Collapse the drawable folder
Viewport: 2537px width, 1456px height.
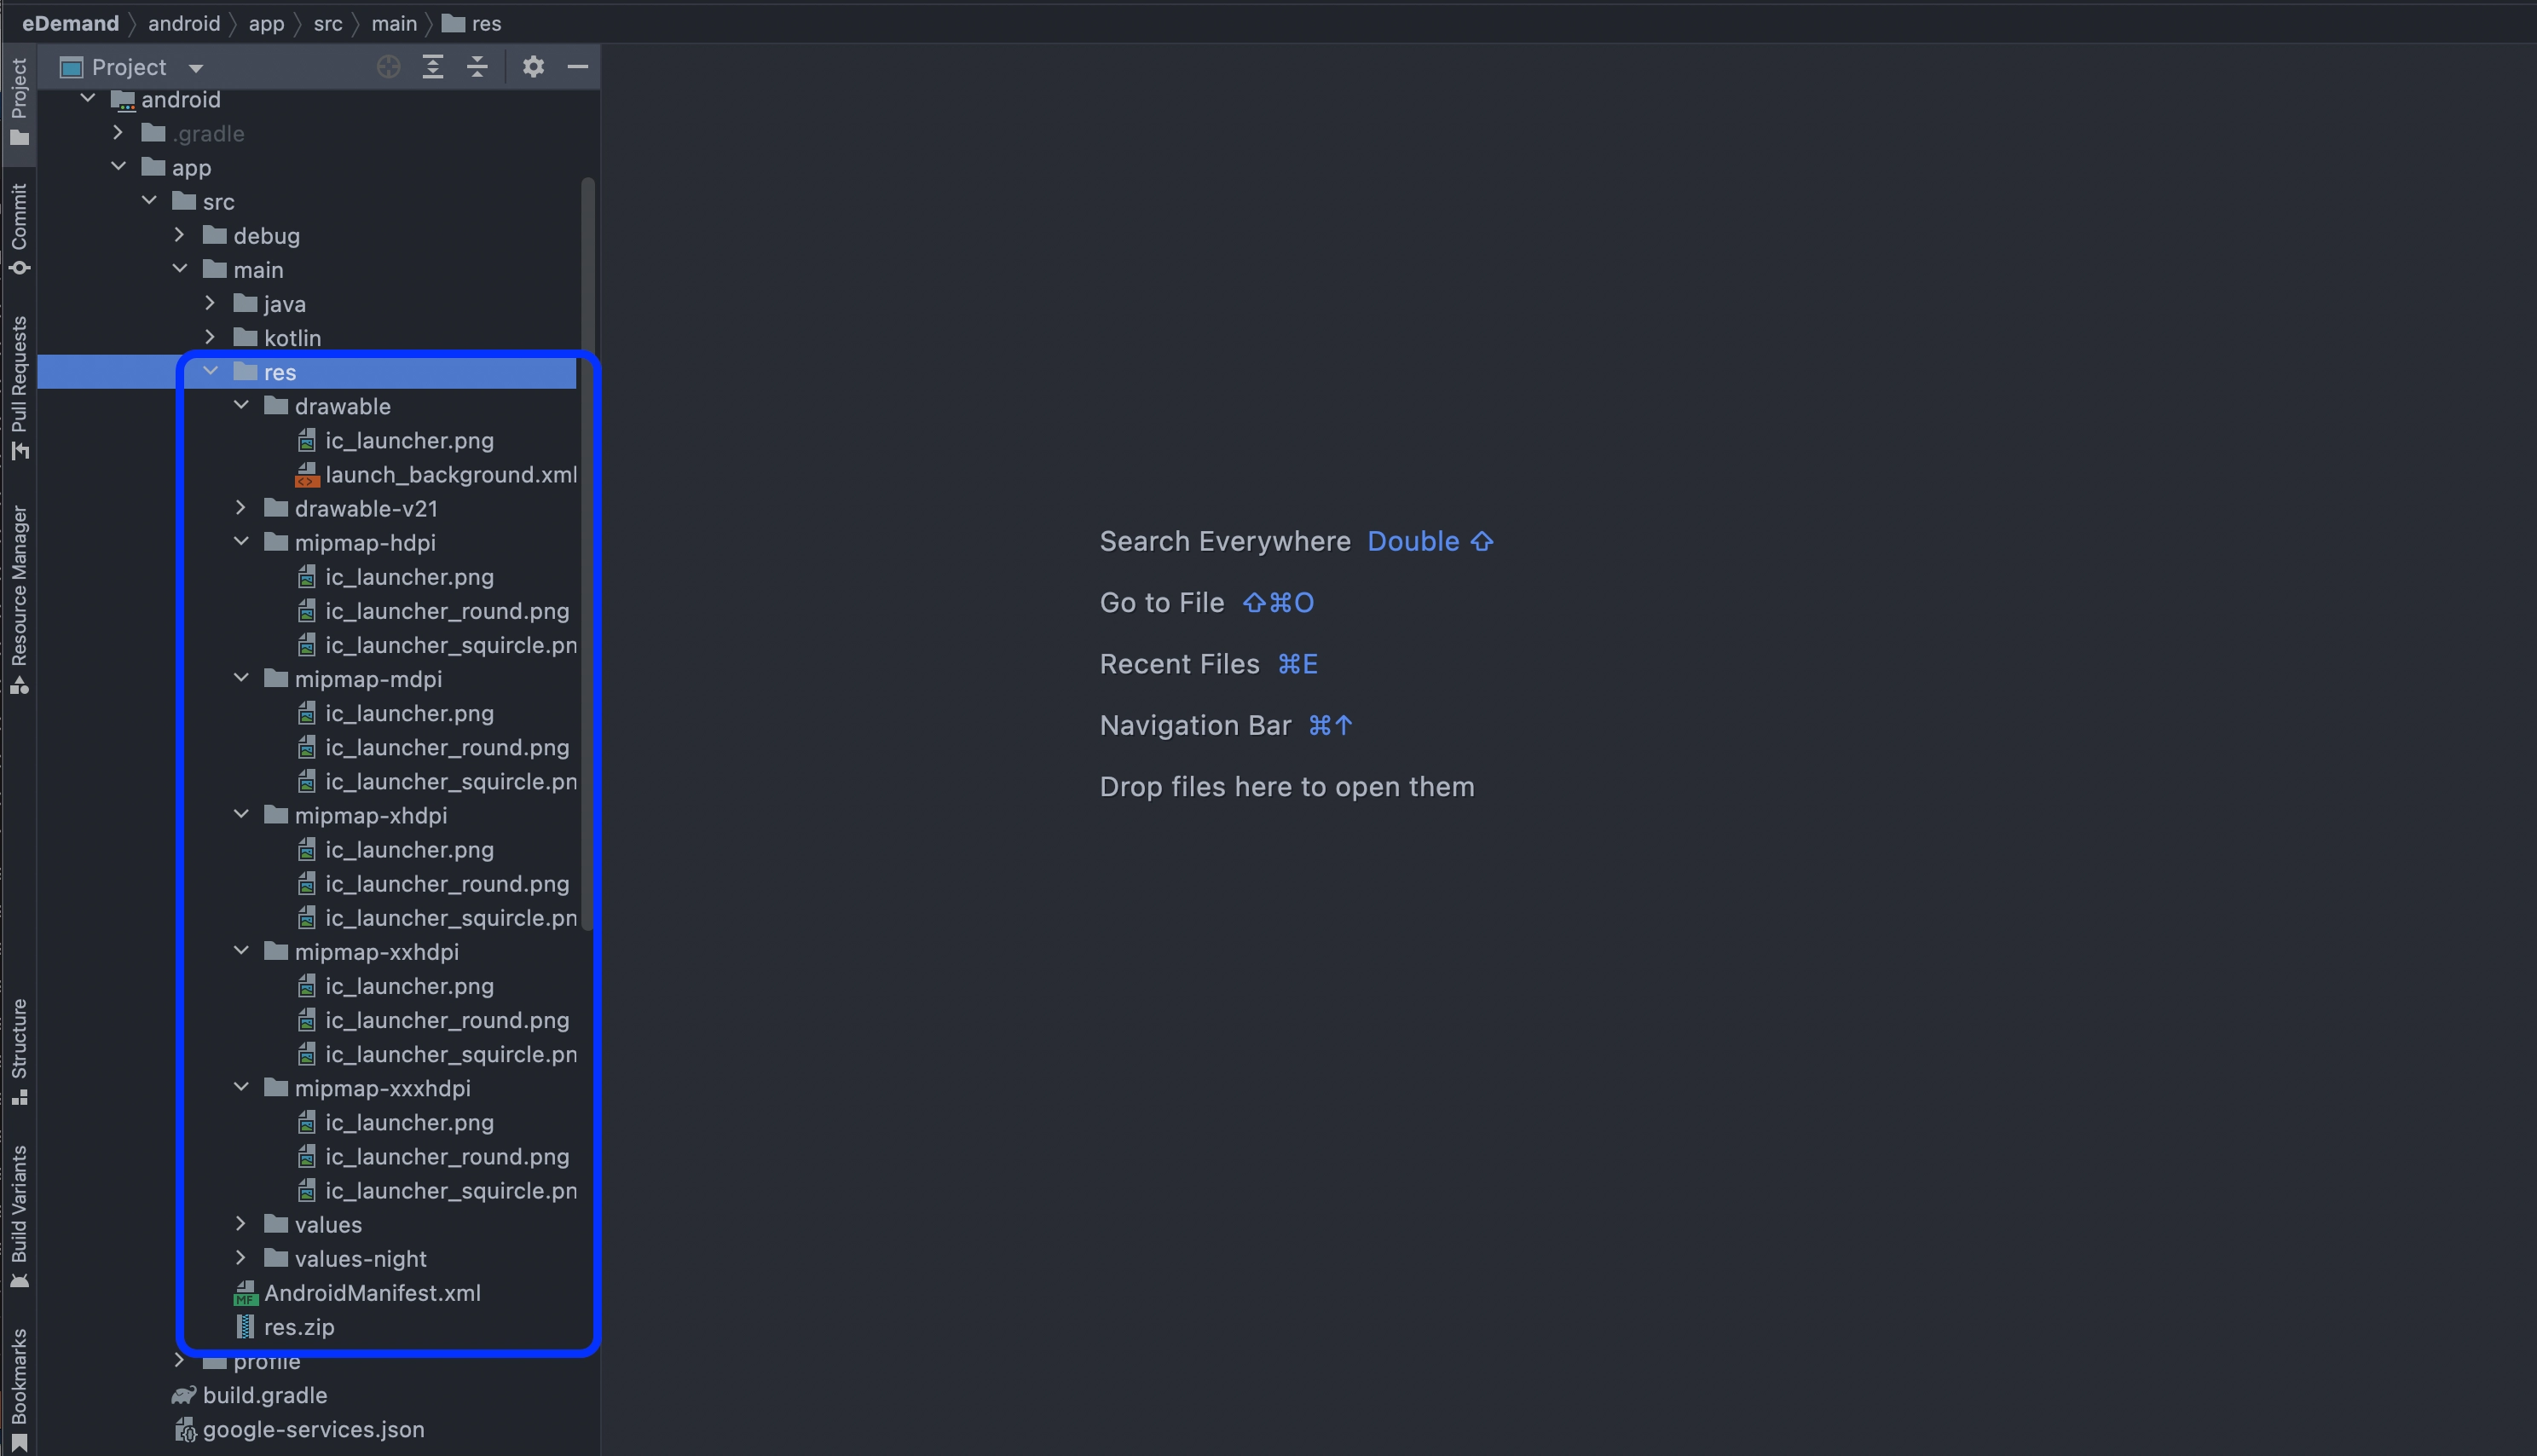pyautogui.click(x=241, y=405)
